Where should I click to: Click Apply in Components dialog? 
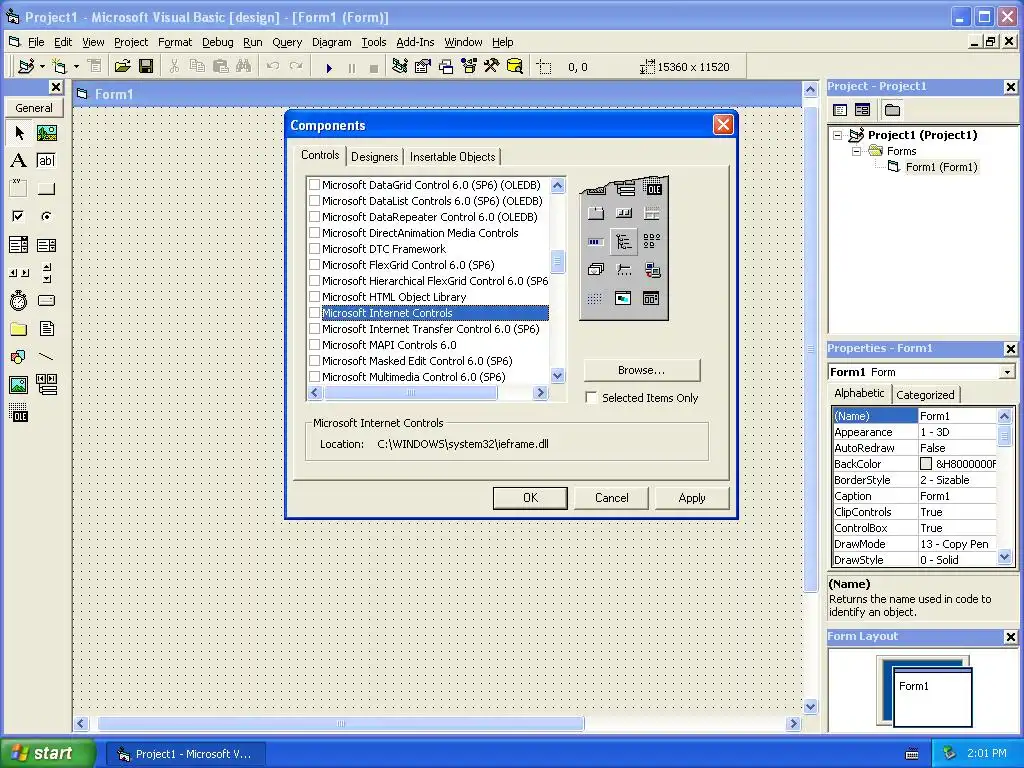[692, 498]
